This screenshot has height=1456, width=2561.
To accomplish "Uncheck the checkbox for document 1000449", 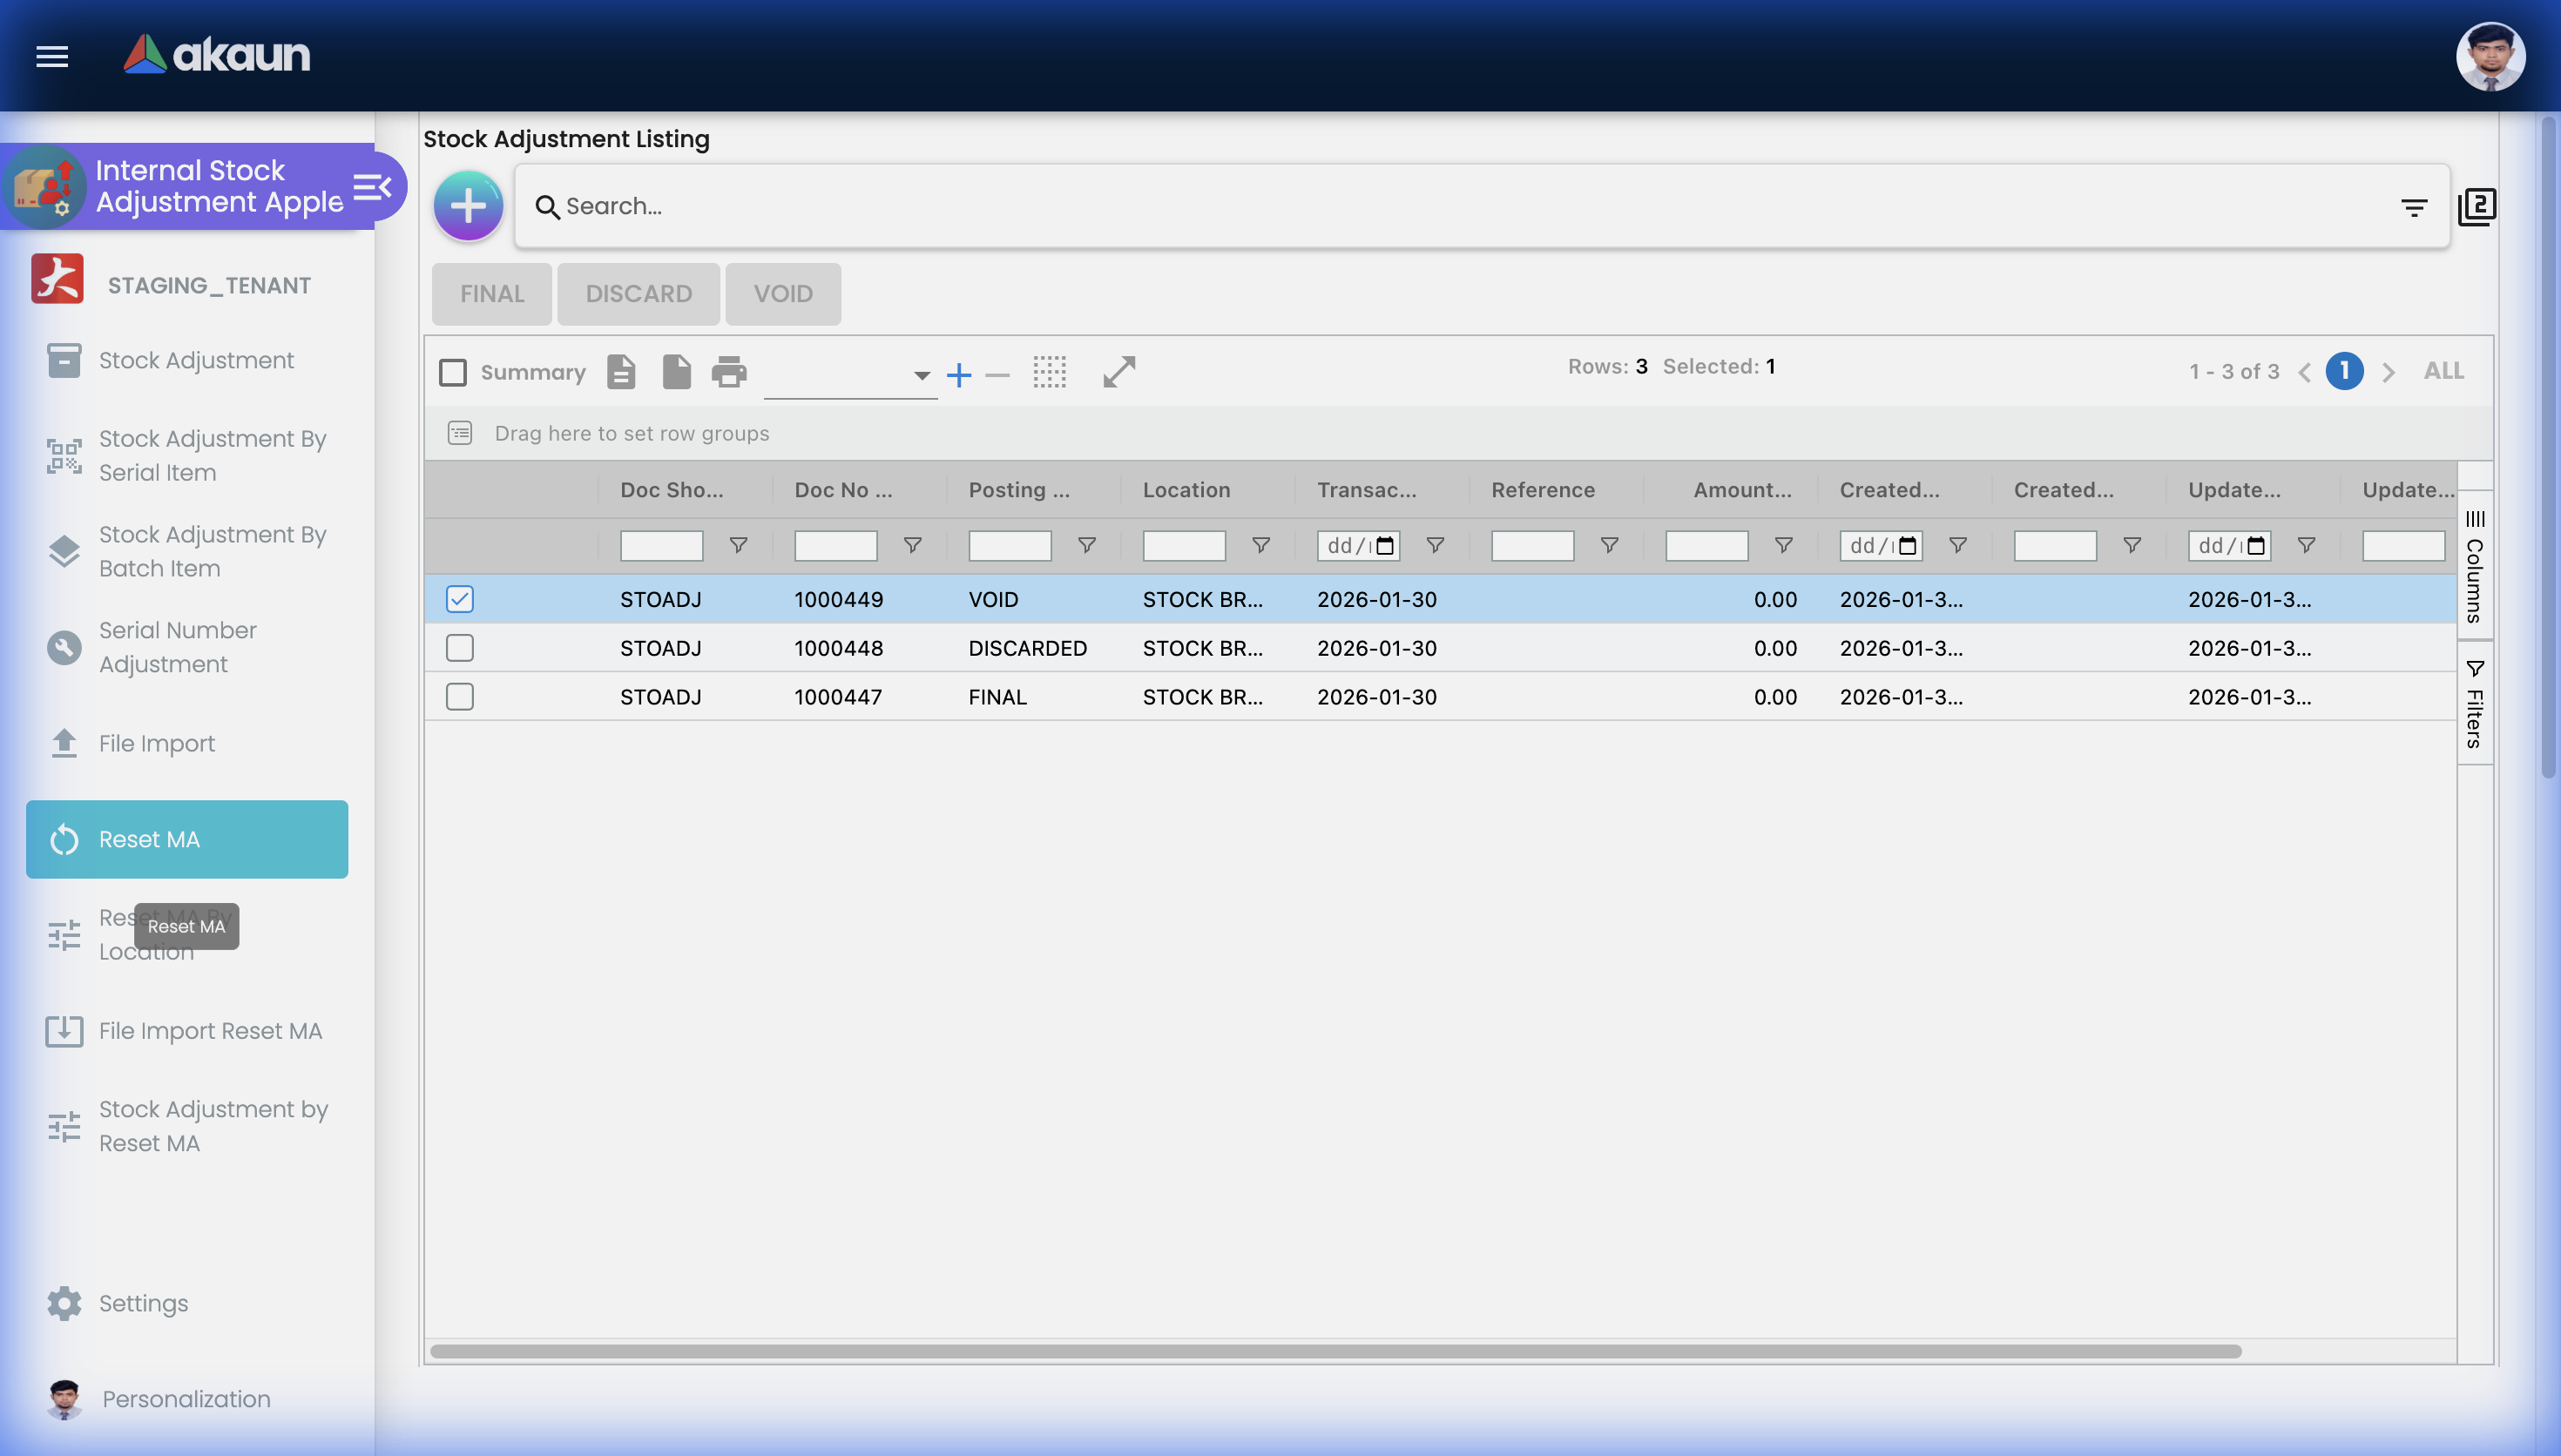I will tap(459, 599).
